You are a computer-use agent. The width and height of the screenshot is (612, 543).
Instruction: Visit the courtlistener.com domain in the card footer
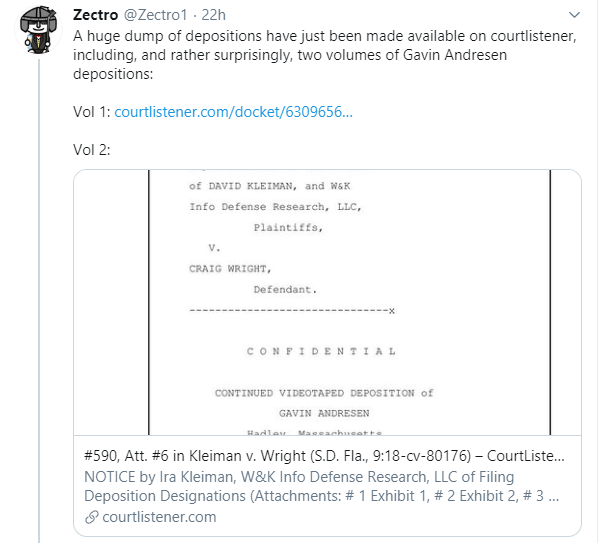click(x=159, y=517)
